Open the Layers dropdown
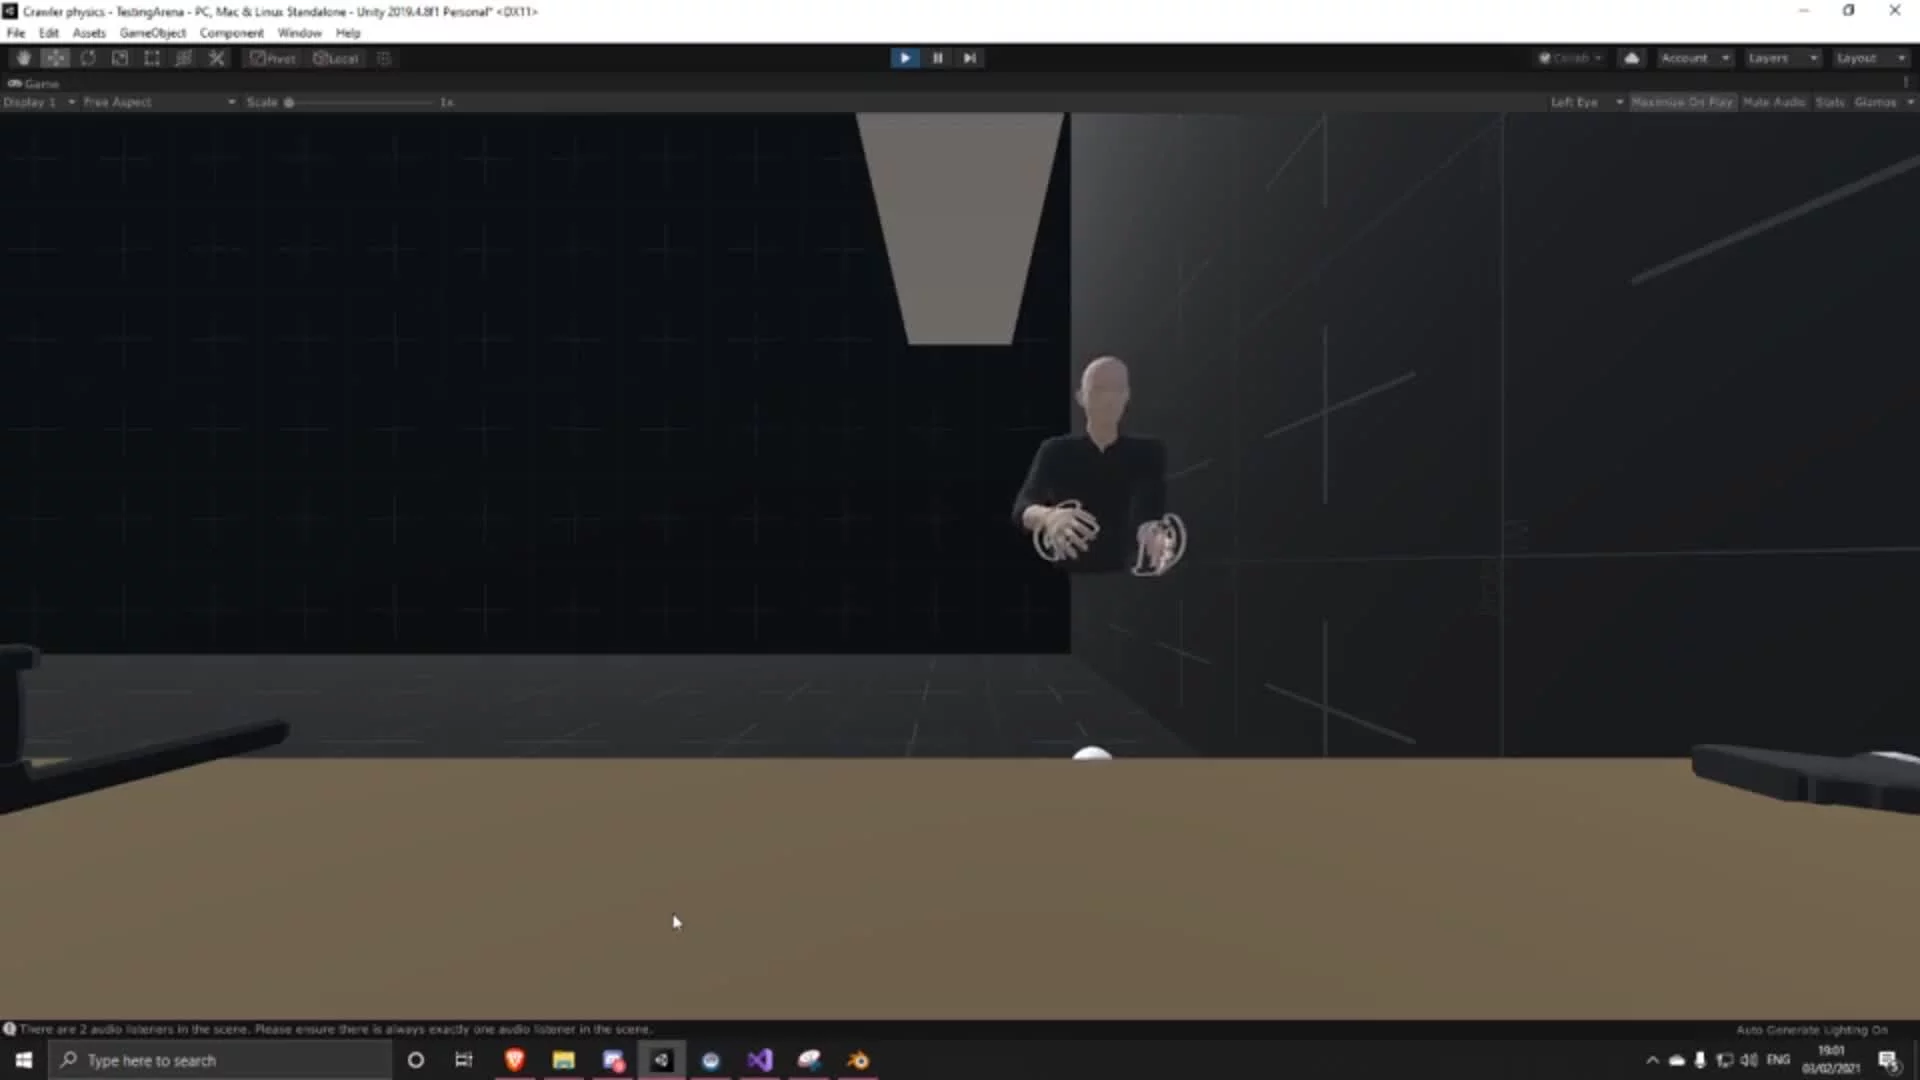The height and width of the screenshot is (1080, 1920). [x=1781, y=58]
